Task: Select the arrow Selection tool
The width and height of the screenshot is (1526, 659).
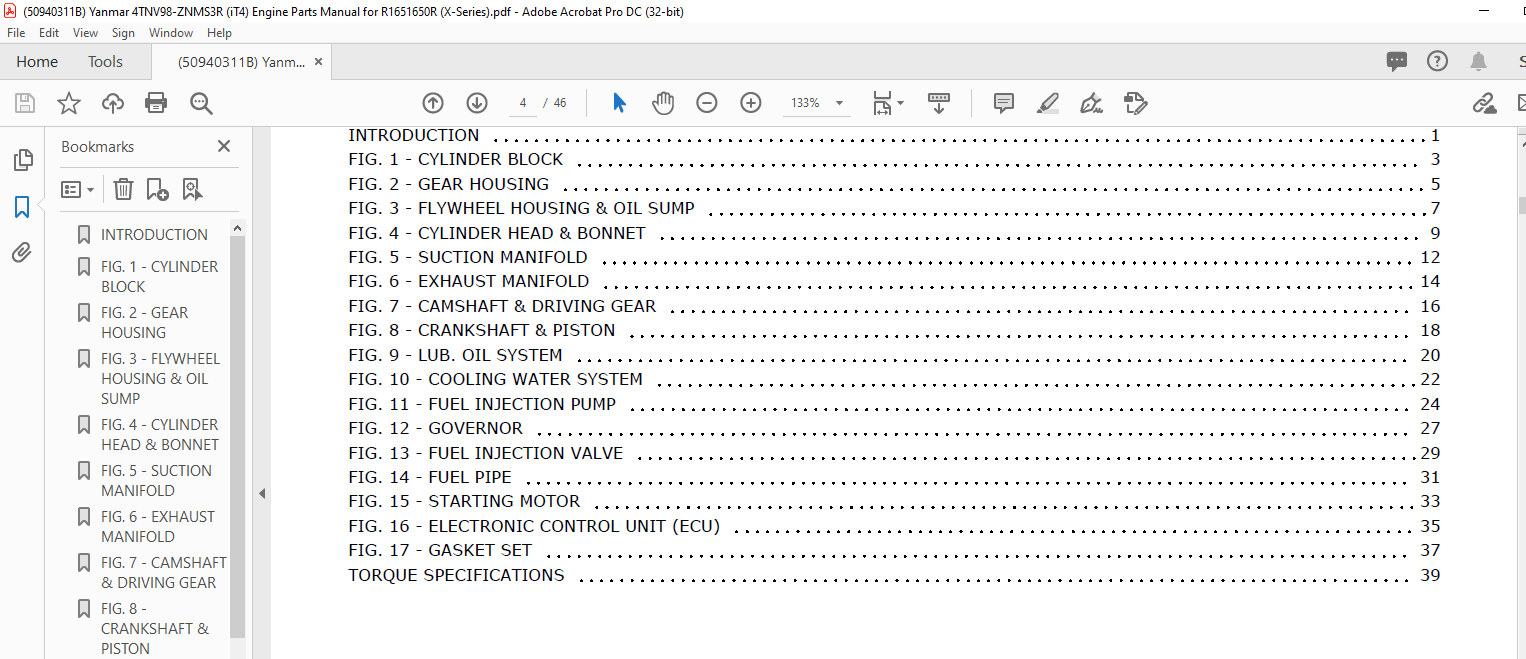Action: 619,103
